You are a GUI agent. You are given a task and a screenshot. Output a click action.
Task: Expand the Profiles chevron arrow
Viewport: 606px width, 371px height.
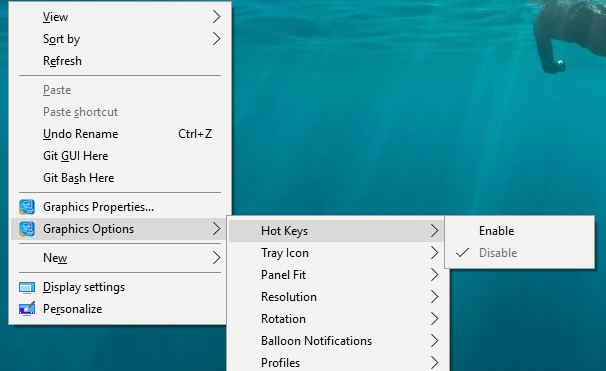point(434,362)
